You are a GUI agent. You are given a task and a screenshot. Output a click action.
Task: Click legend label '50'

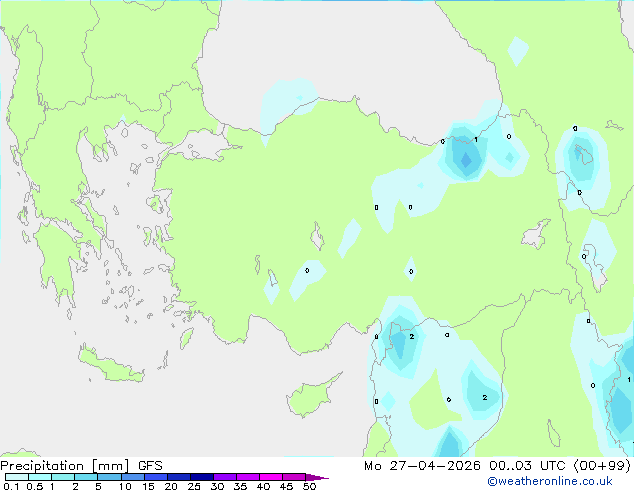tap(309, 486)
